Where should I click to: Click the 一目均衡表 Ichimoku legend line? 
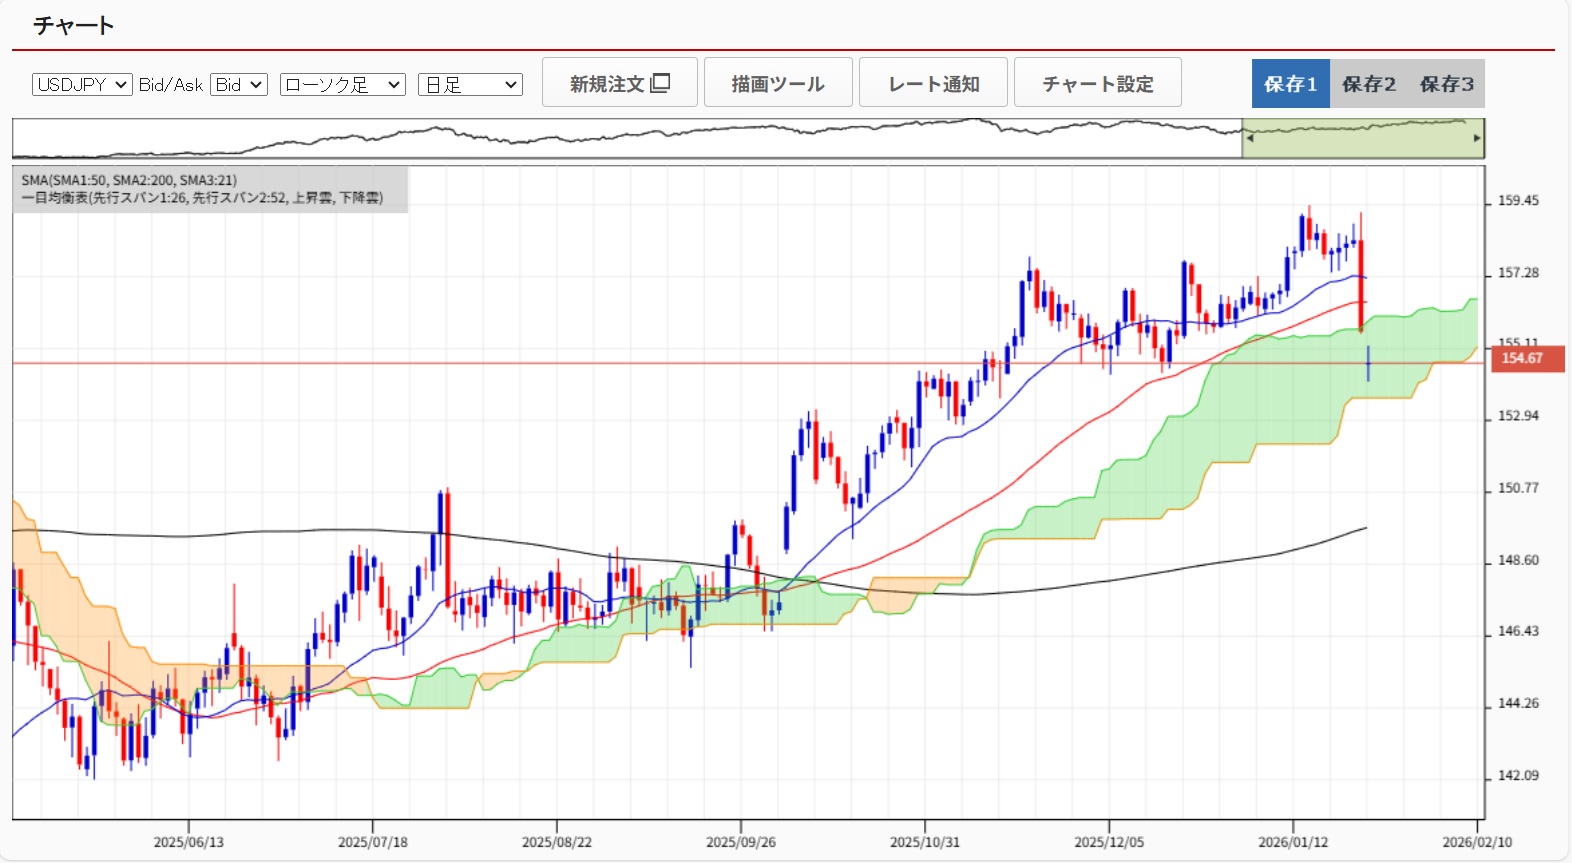pyautogui.click(x=202, y=198)
